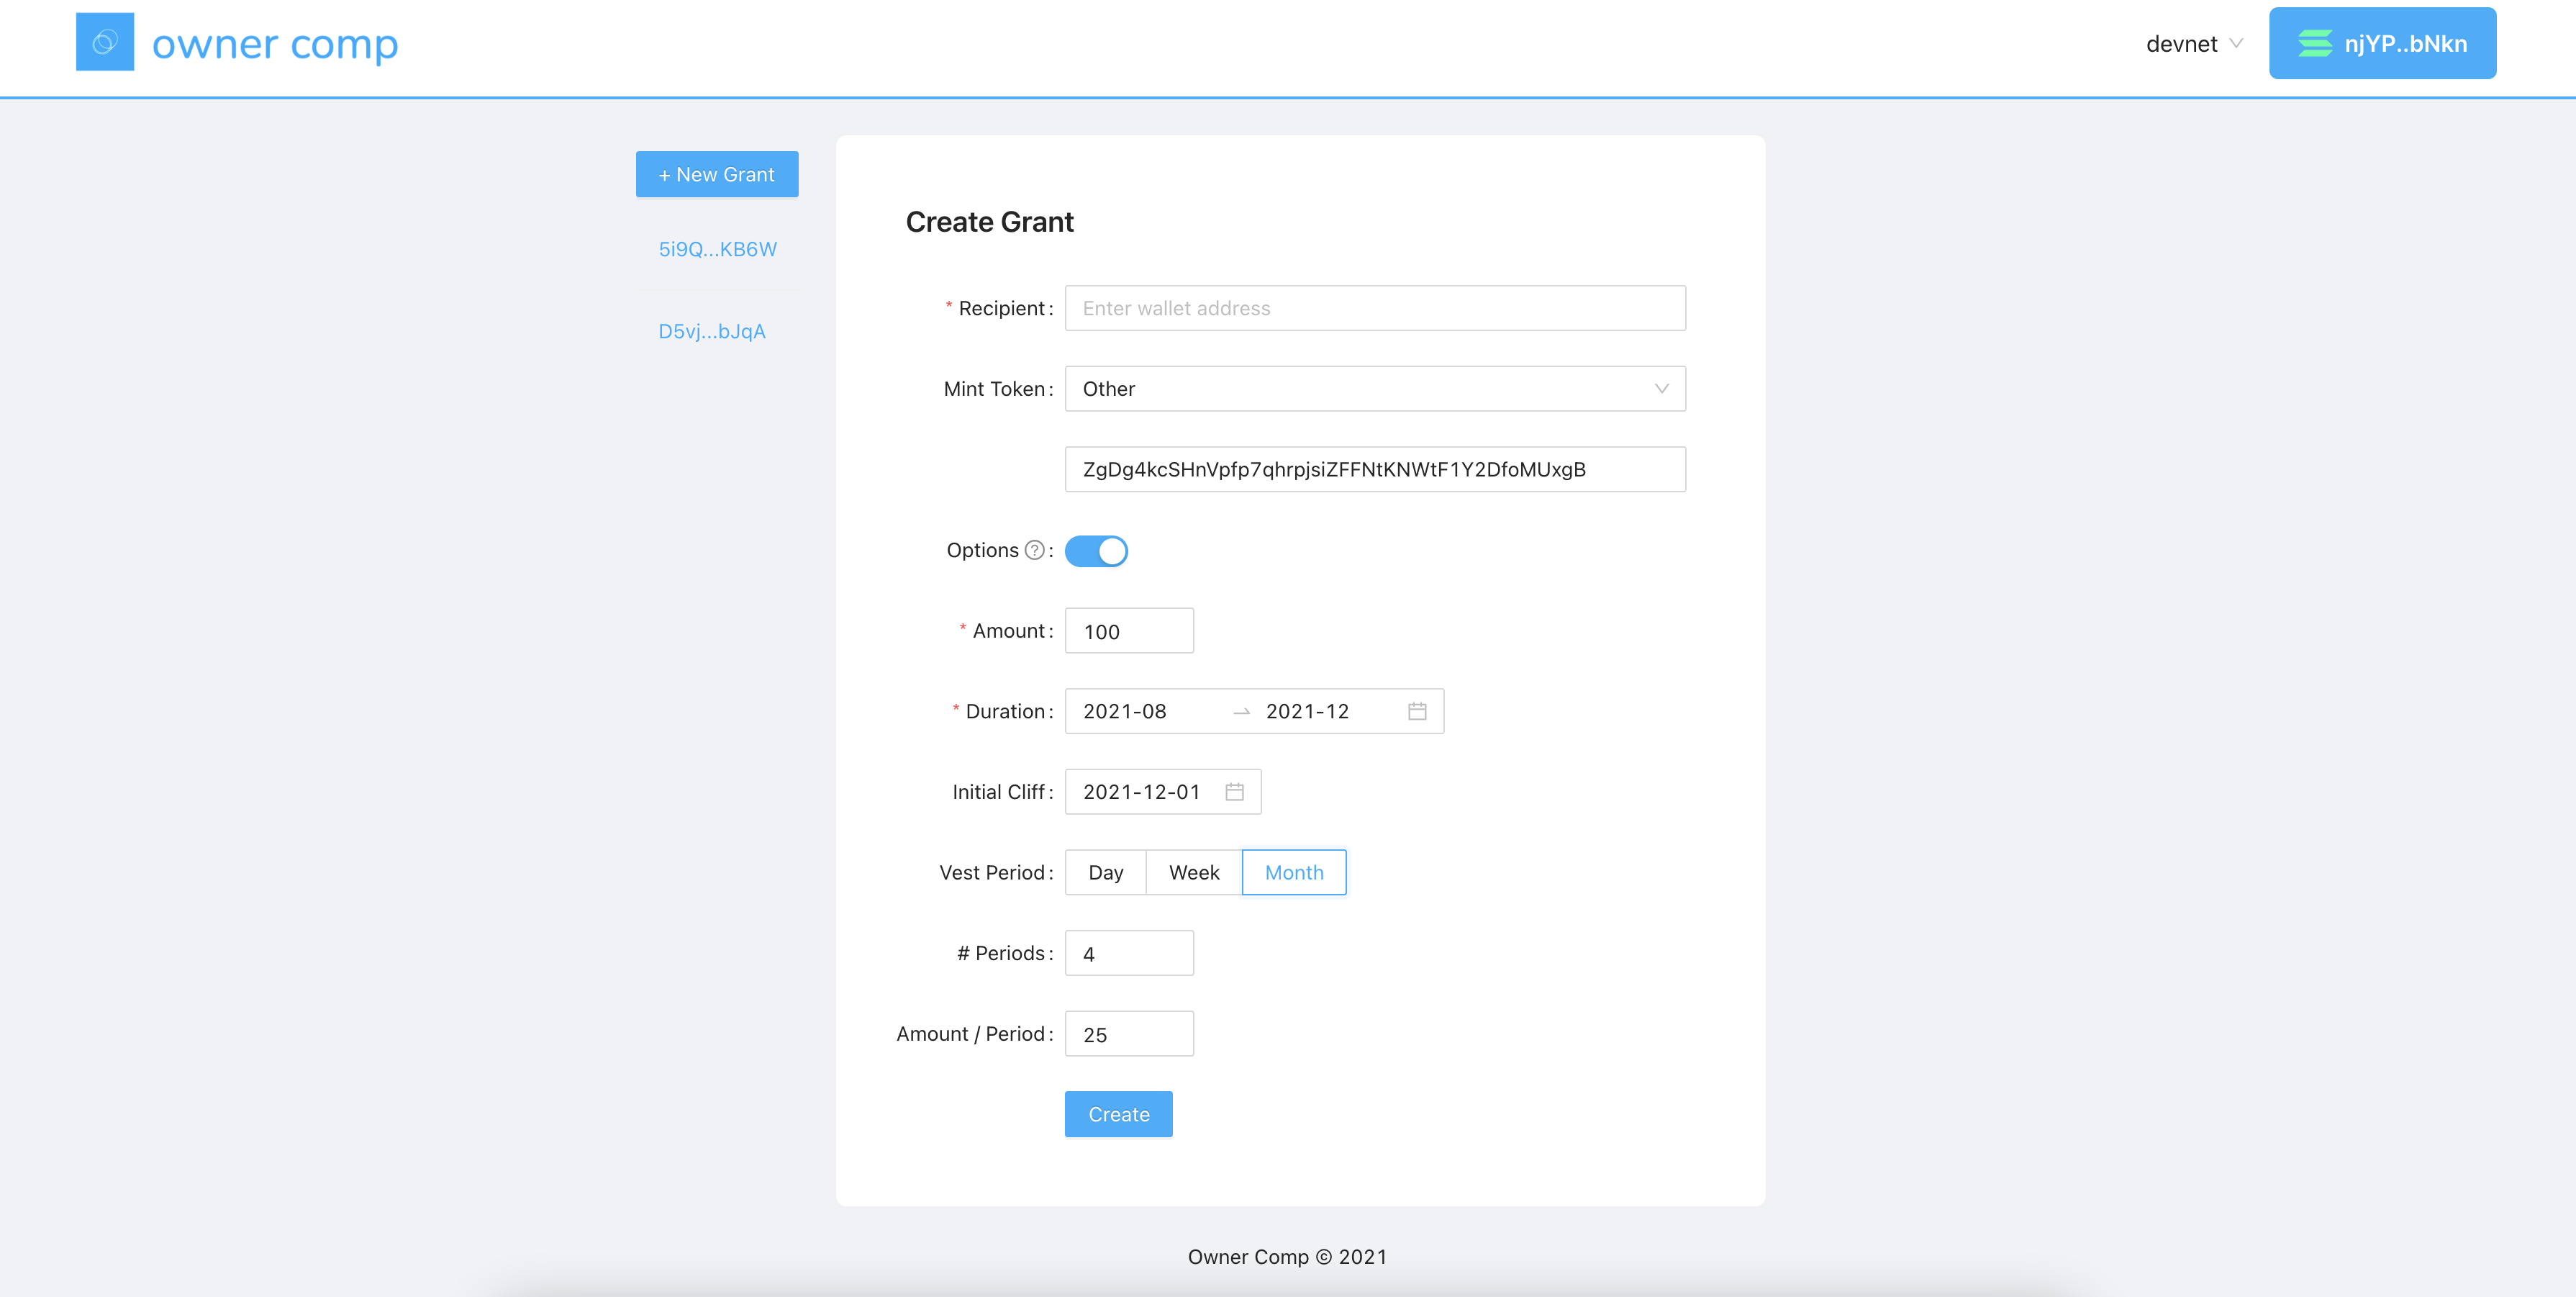The width and height of the screenshot is (2576, 1297).
Task: Click the owner comp logo icon
Action: (x=105, y=42)
